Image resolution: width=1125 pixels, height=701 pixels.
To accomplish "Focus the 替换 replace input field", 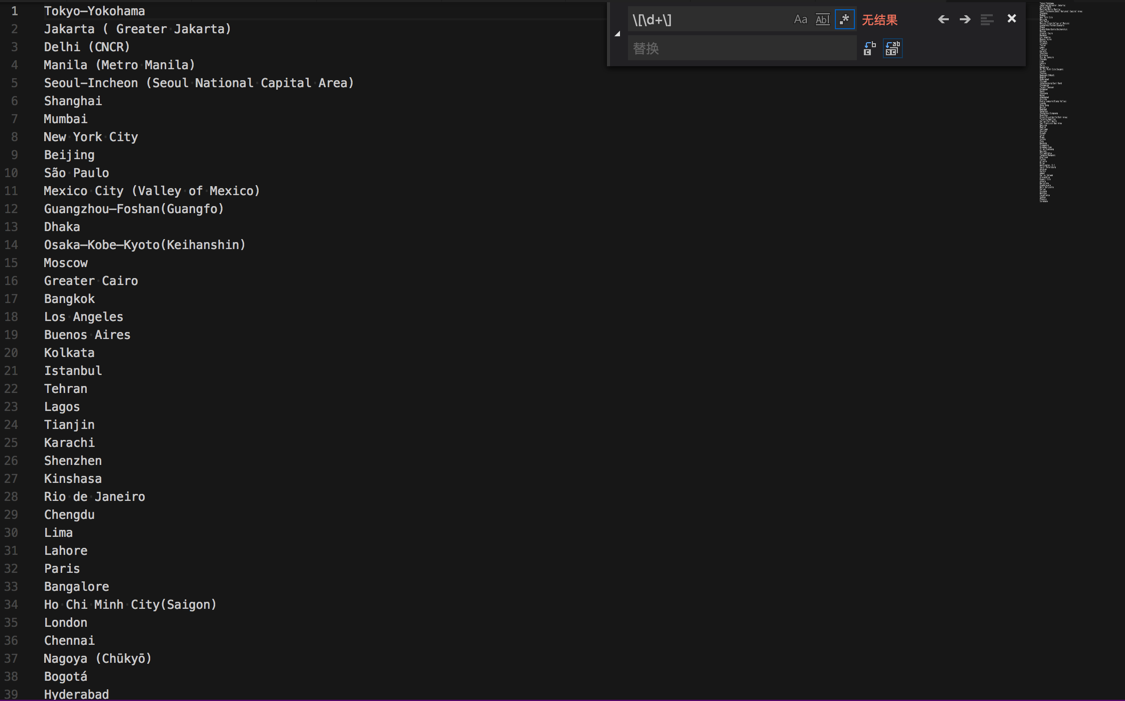I will coord(742,48).
